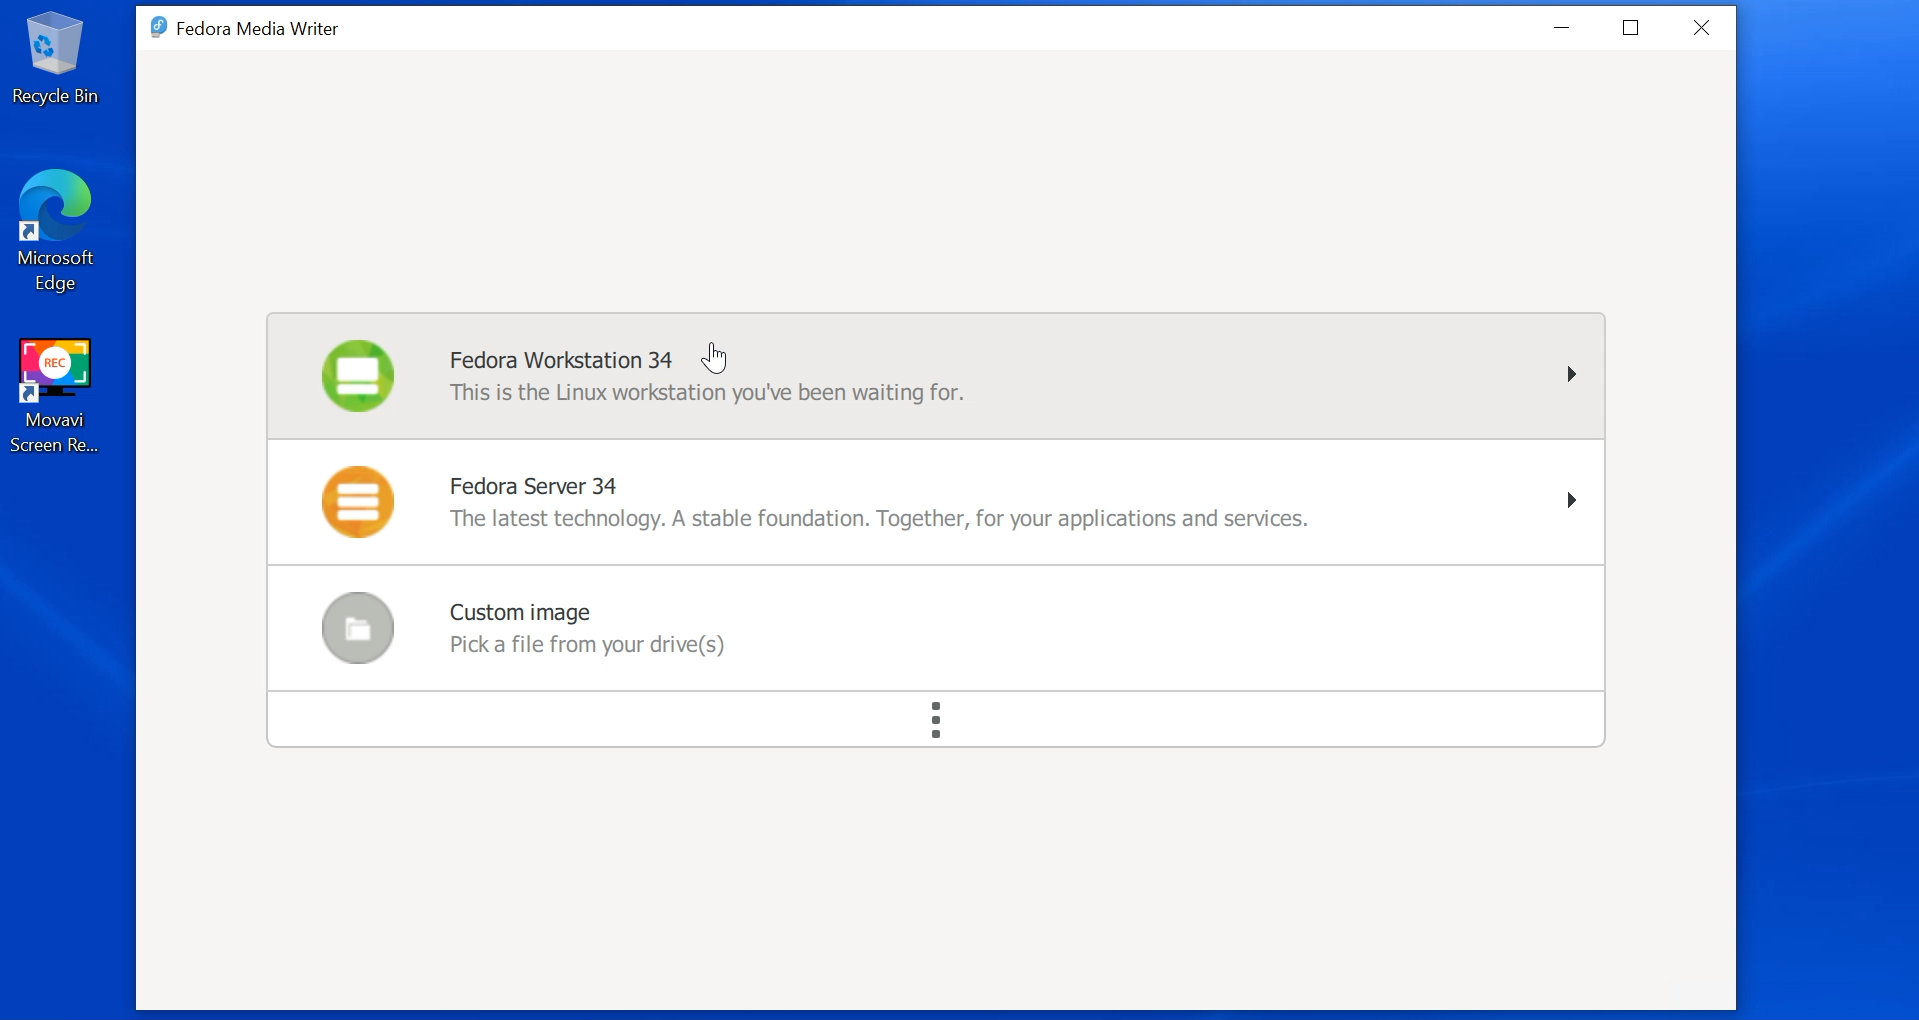
Task: Maximize the Fedora Media Writer window
Action: coord(1630,27)
